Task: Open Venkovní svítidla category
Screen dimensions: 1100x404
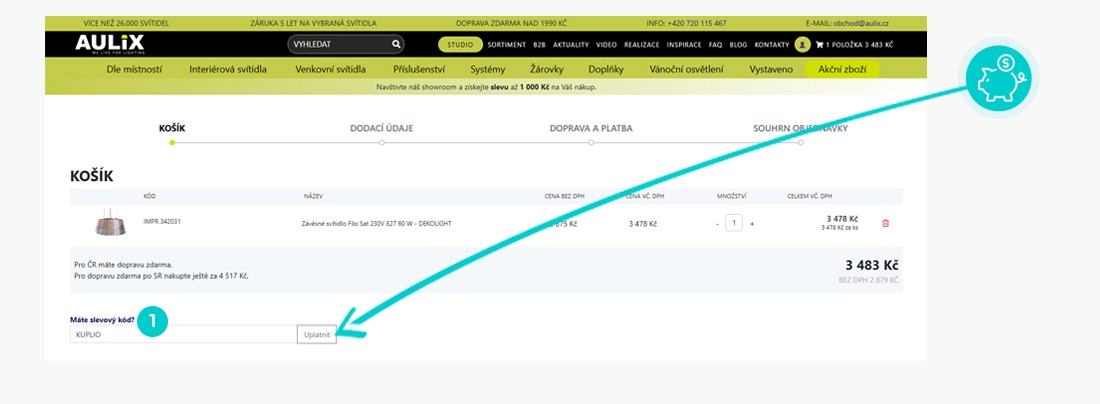Action: (330, 69)
